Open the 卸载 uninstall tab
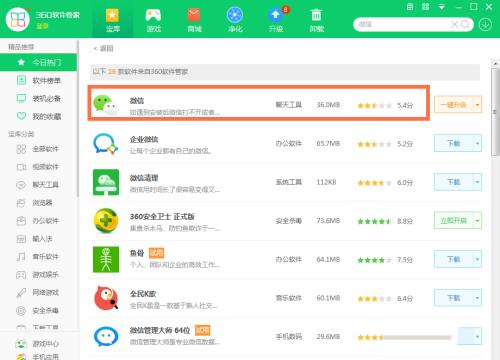500x360 pixels. click(x=316, y=20)
